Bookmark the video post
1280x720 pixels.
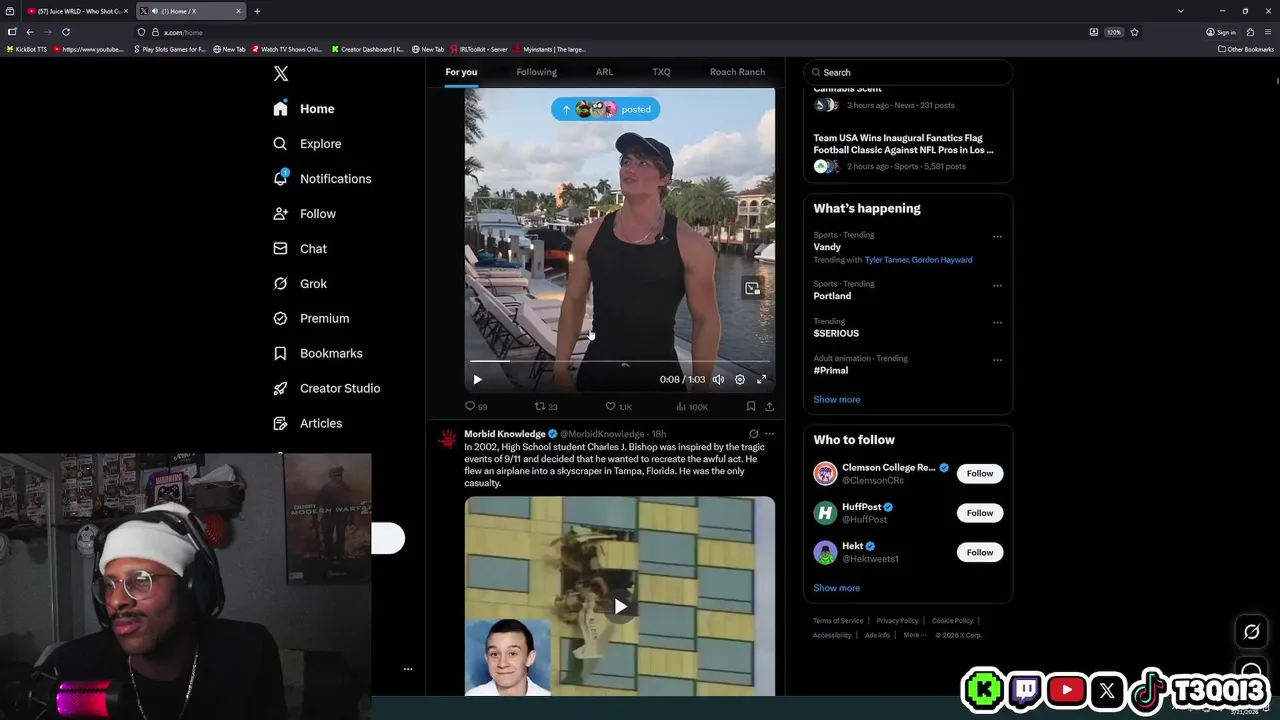click(x=751, y=407)
